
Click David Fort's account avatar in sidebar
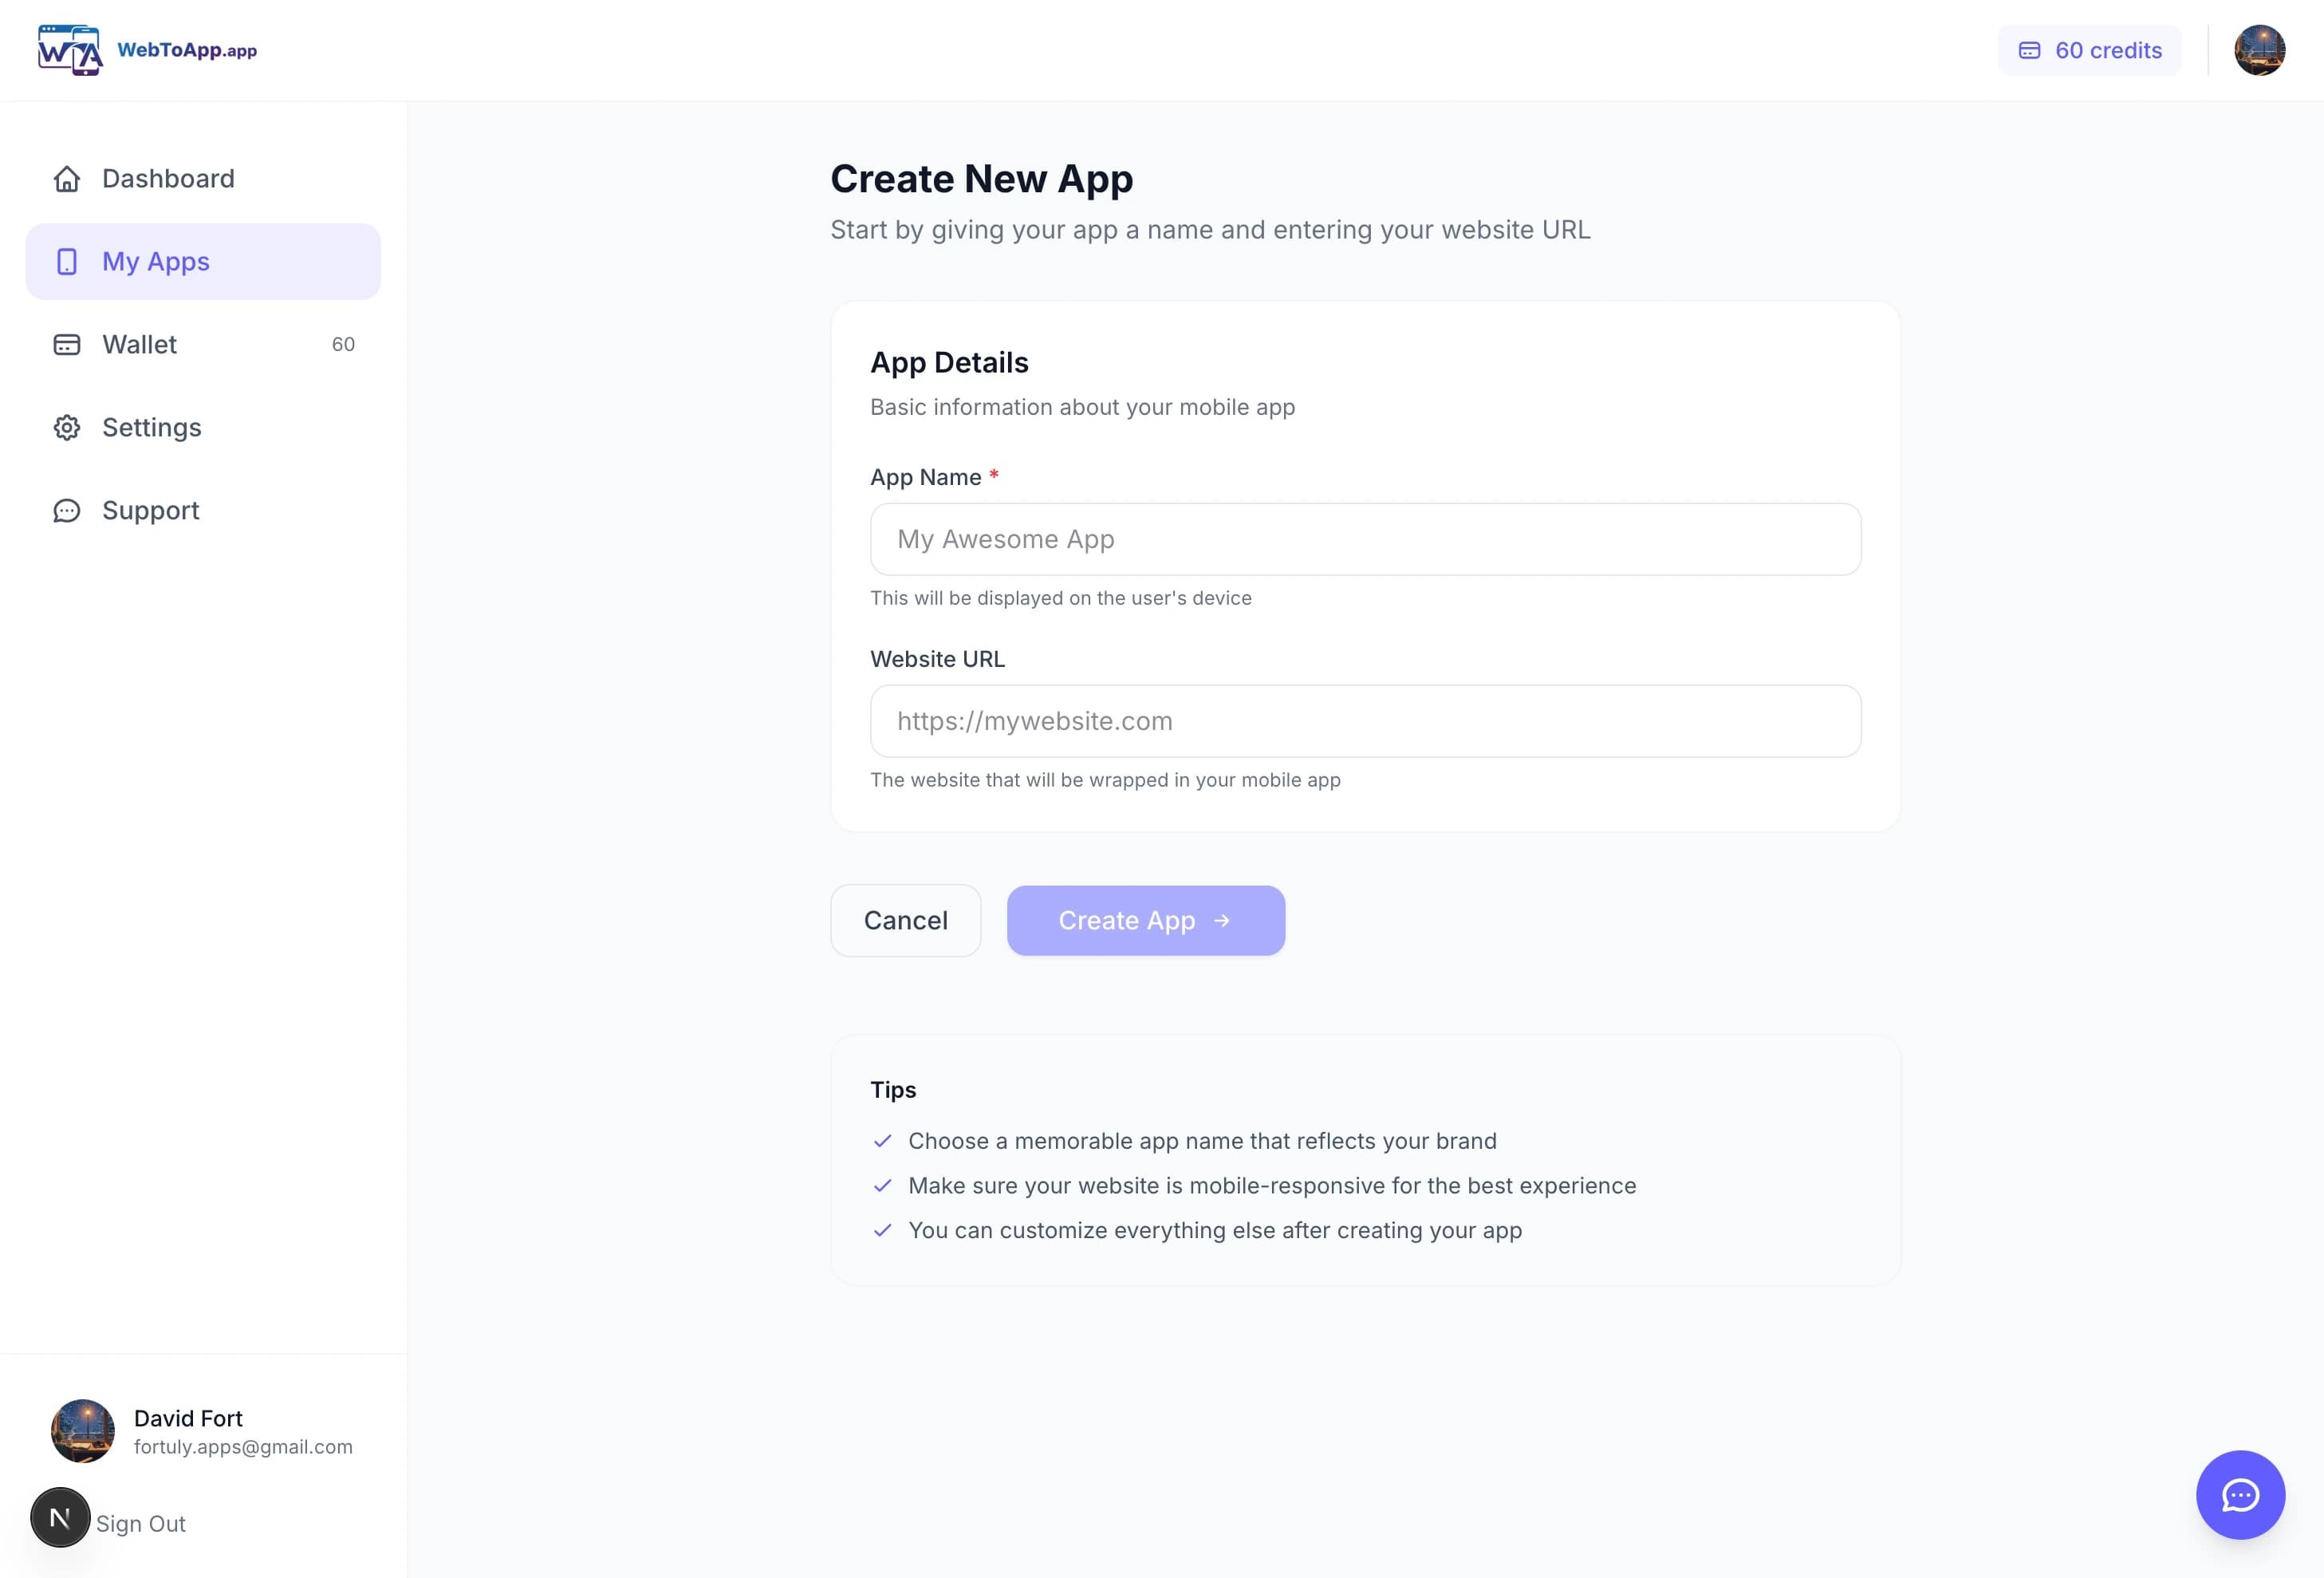pyautogui.click(x=82, y=1431)
